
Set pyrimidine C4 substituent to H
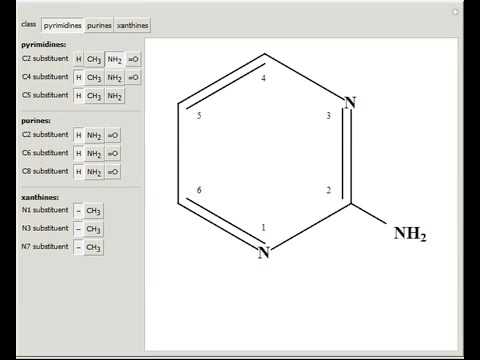point(78,78)
